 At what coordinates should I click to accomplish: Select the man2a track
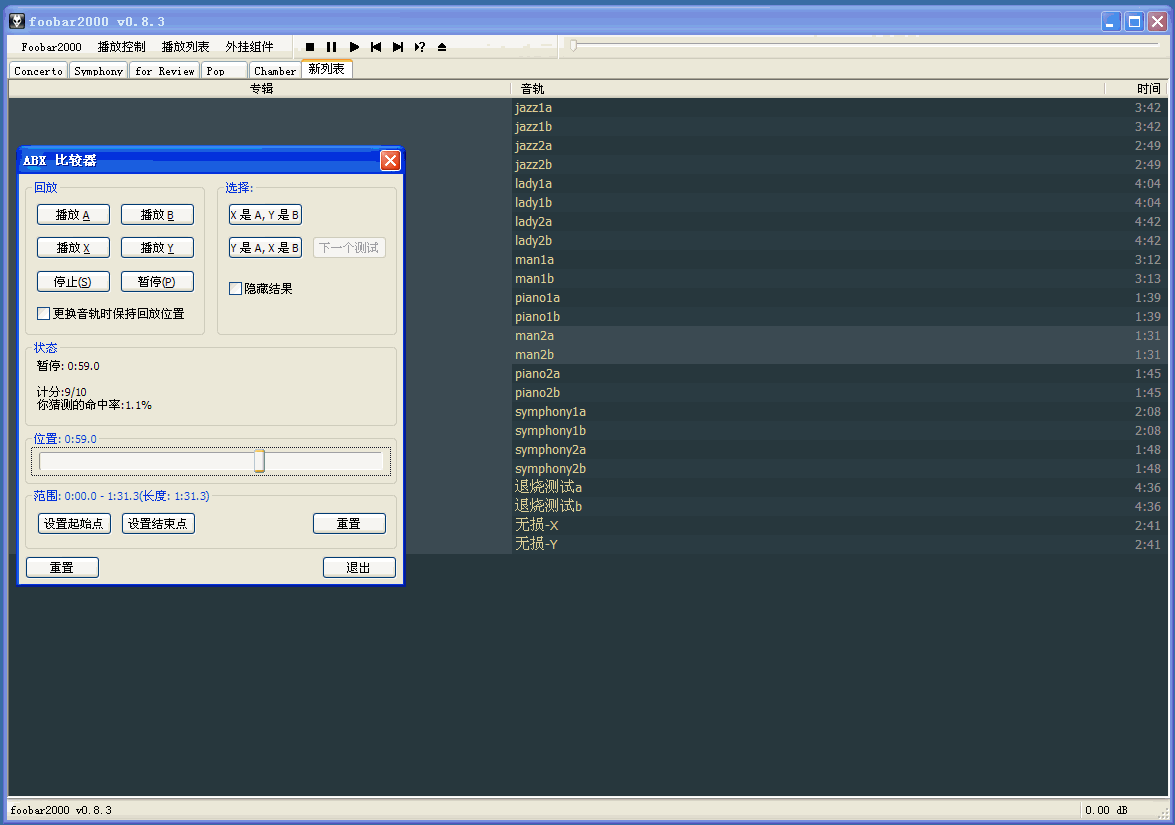839,336
